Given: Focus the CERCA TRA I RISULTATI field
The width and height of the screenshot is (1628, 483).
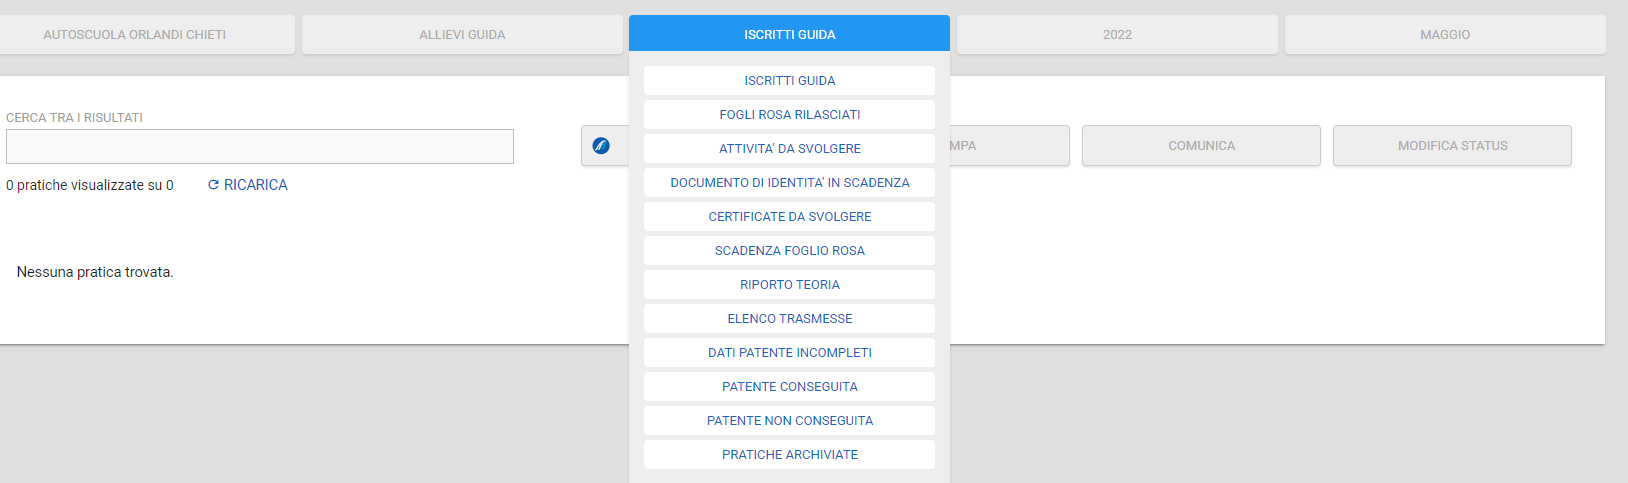Looking at the screenshot, I should point(260,147).
